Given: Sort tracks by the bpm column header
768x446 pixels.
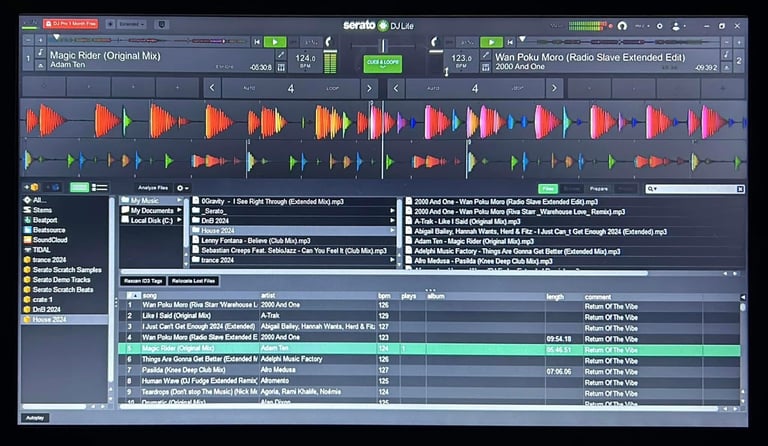Looking at the screenshot, I should coord(384,296).
